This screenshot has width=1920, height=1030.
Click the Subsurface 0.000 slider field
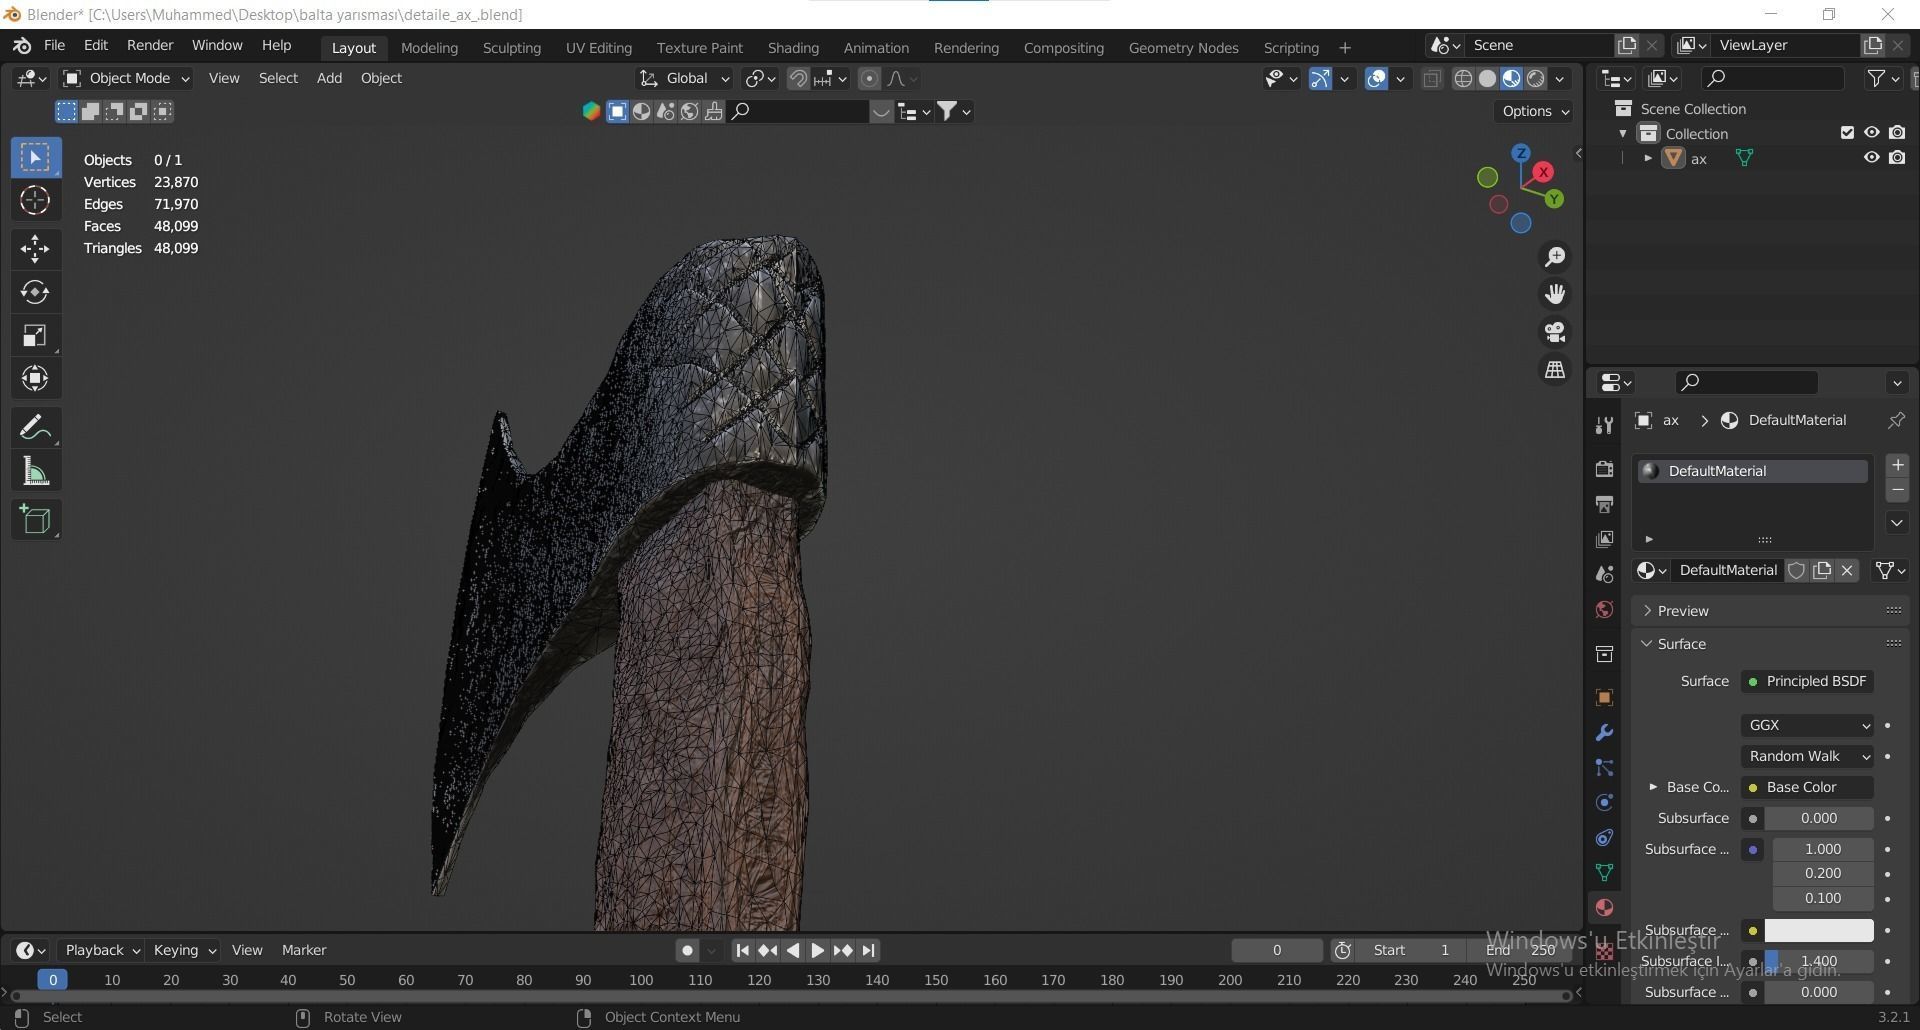coord(1818,818)
